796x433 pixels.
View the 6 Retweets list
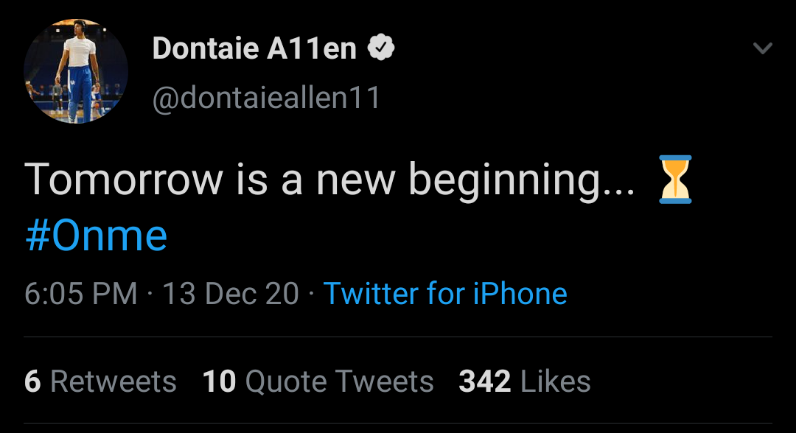100,381
